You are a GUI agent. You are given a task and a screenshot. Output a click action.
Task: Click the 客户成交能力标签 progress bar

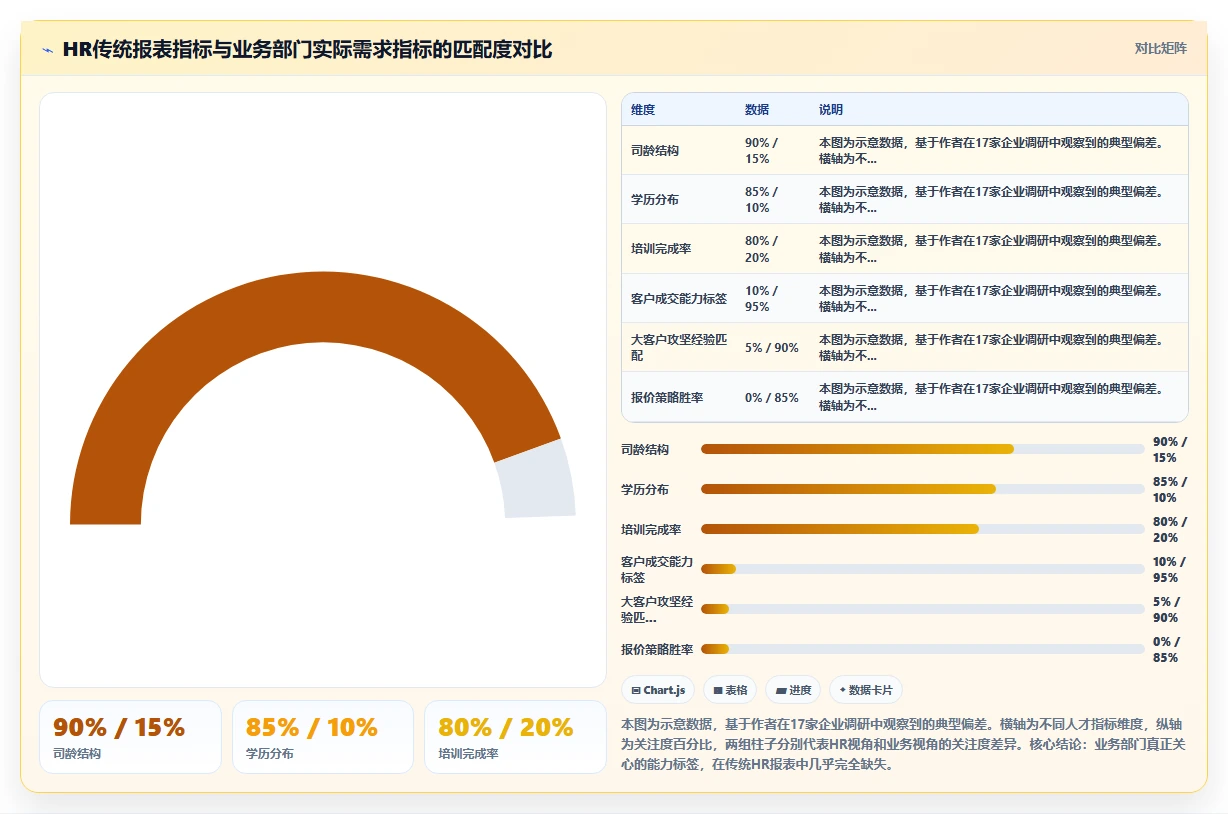click(x=922, y=569)
